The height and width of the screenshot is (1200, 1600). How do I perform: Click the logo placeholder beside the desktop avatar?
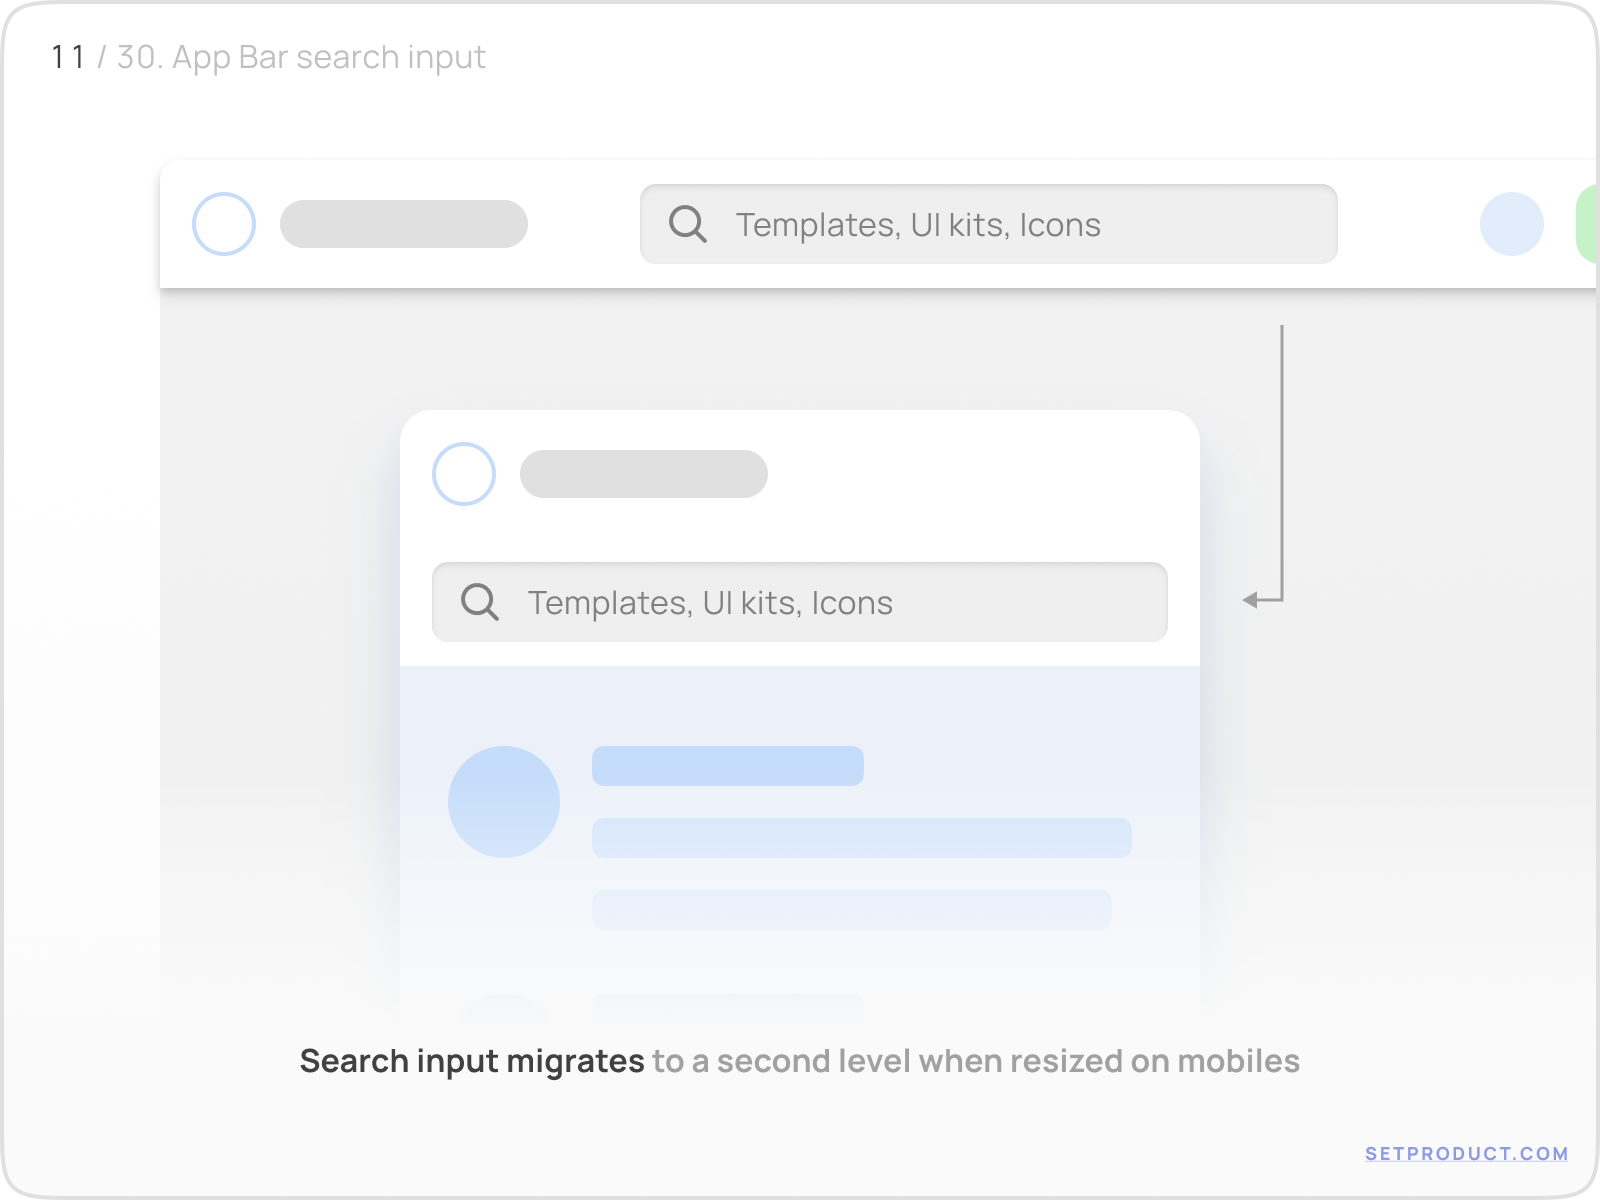[404, 223]
